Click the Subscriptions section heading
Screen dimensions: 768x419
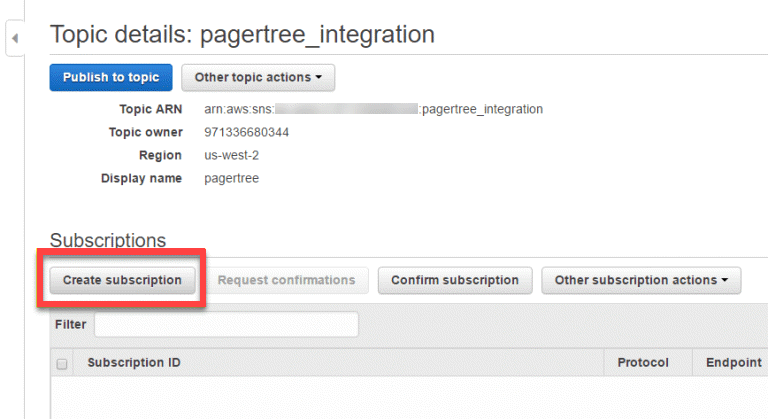108,240
